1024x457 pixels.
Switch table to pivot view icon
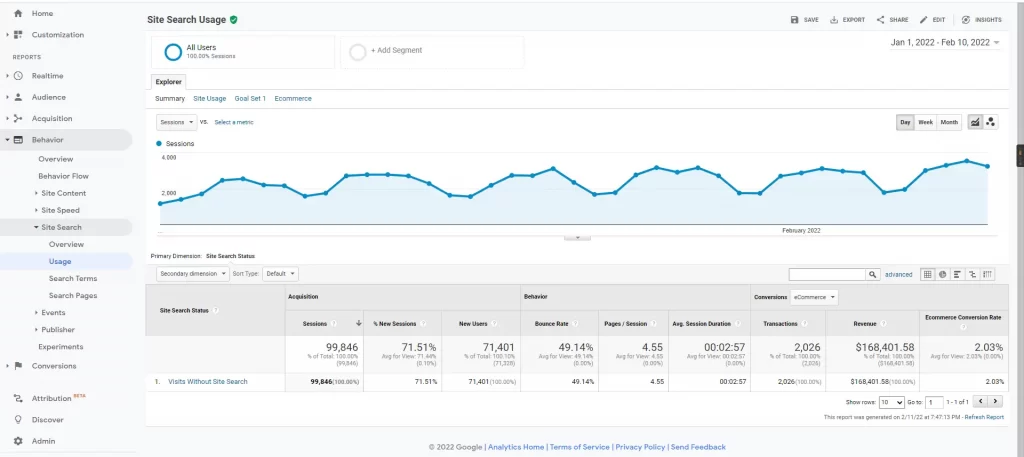coord(988,274)
